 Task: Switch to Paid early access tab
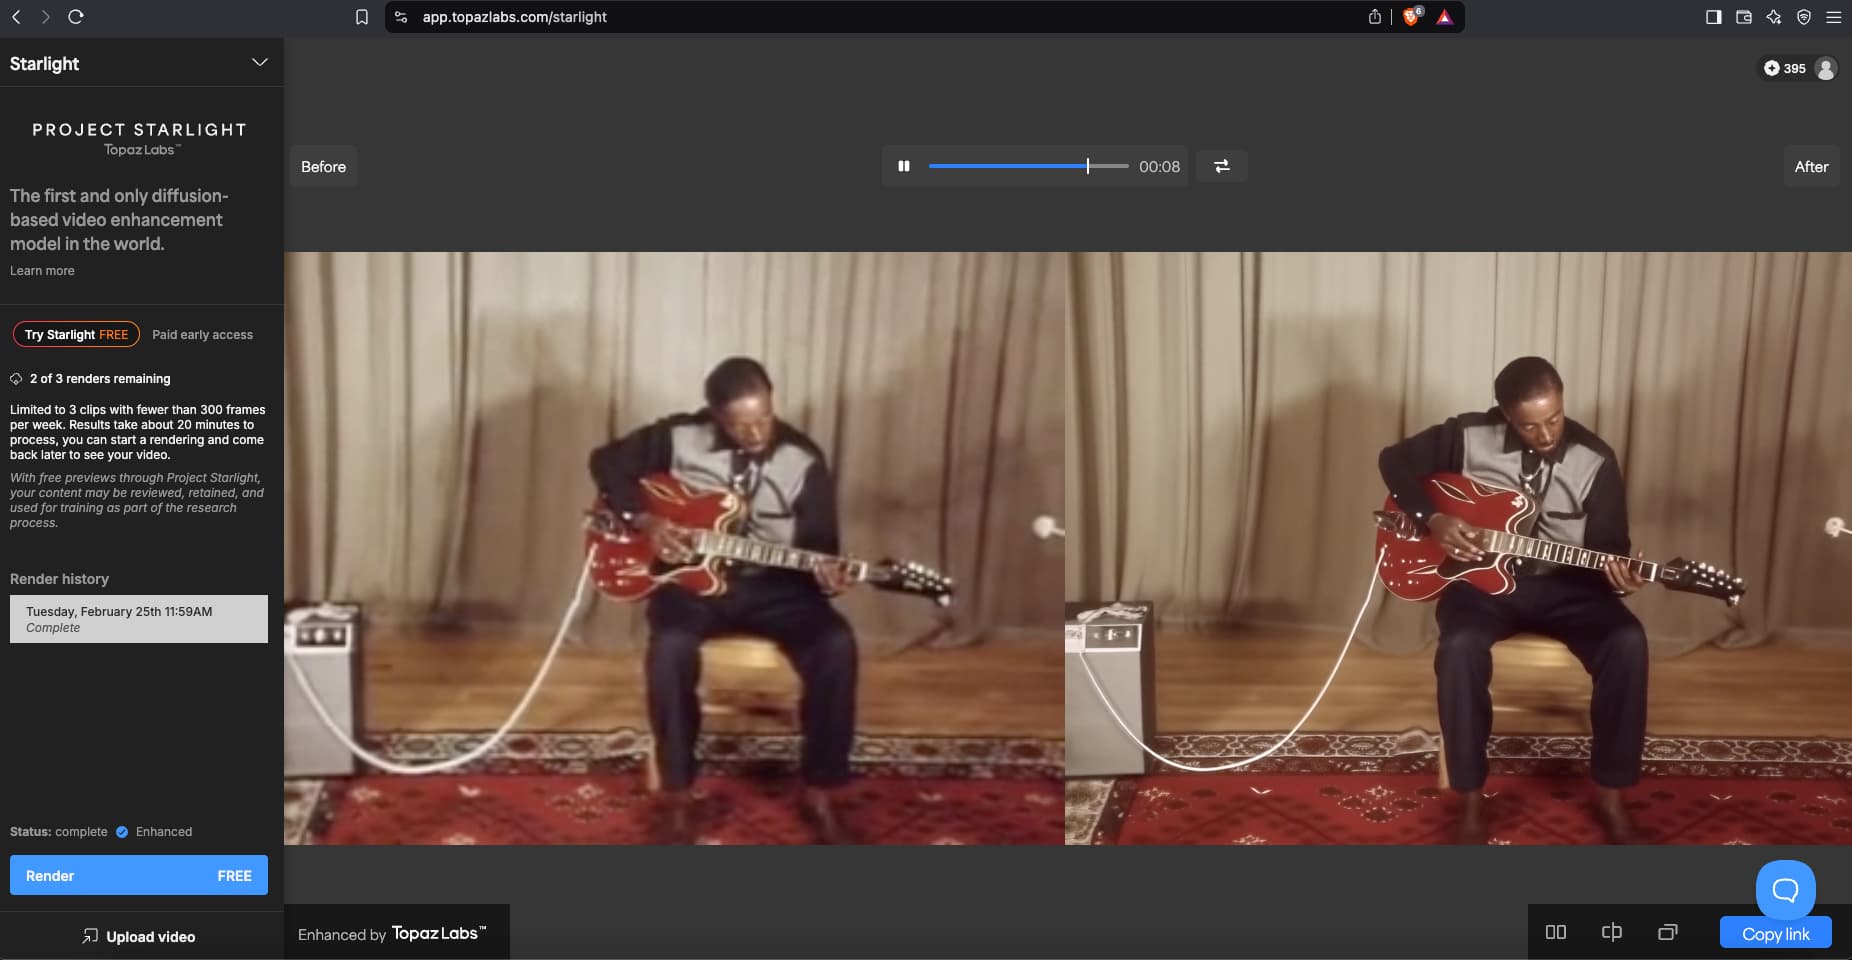coord(202,335)
